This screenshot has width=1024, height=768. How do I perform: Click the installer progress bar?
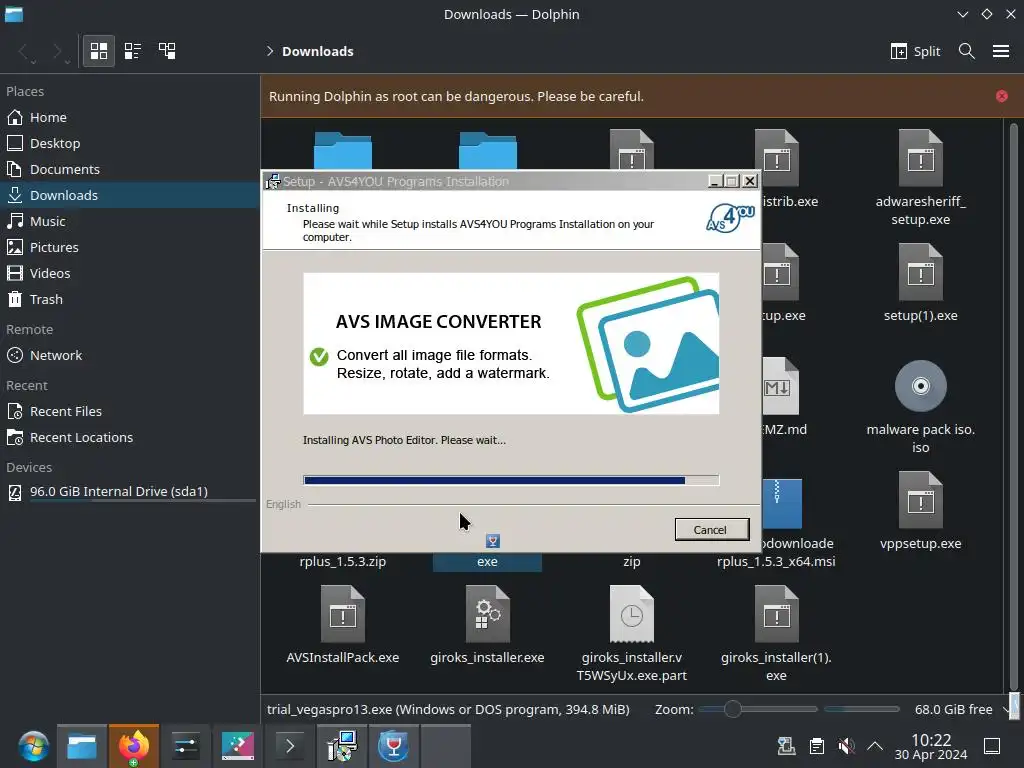tap(511, 480)
